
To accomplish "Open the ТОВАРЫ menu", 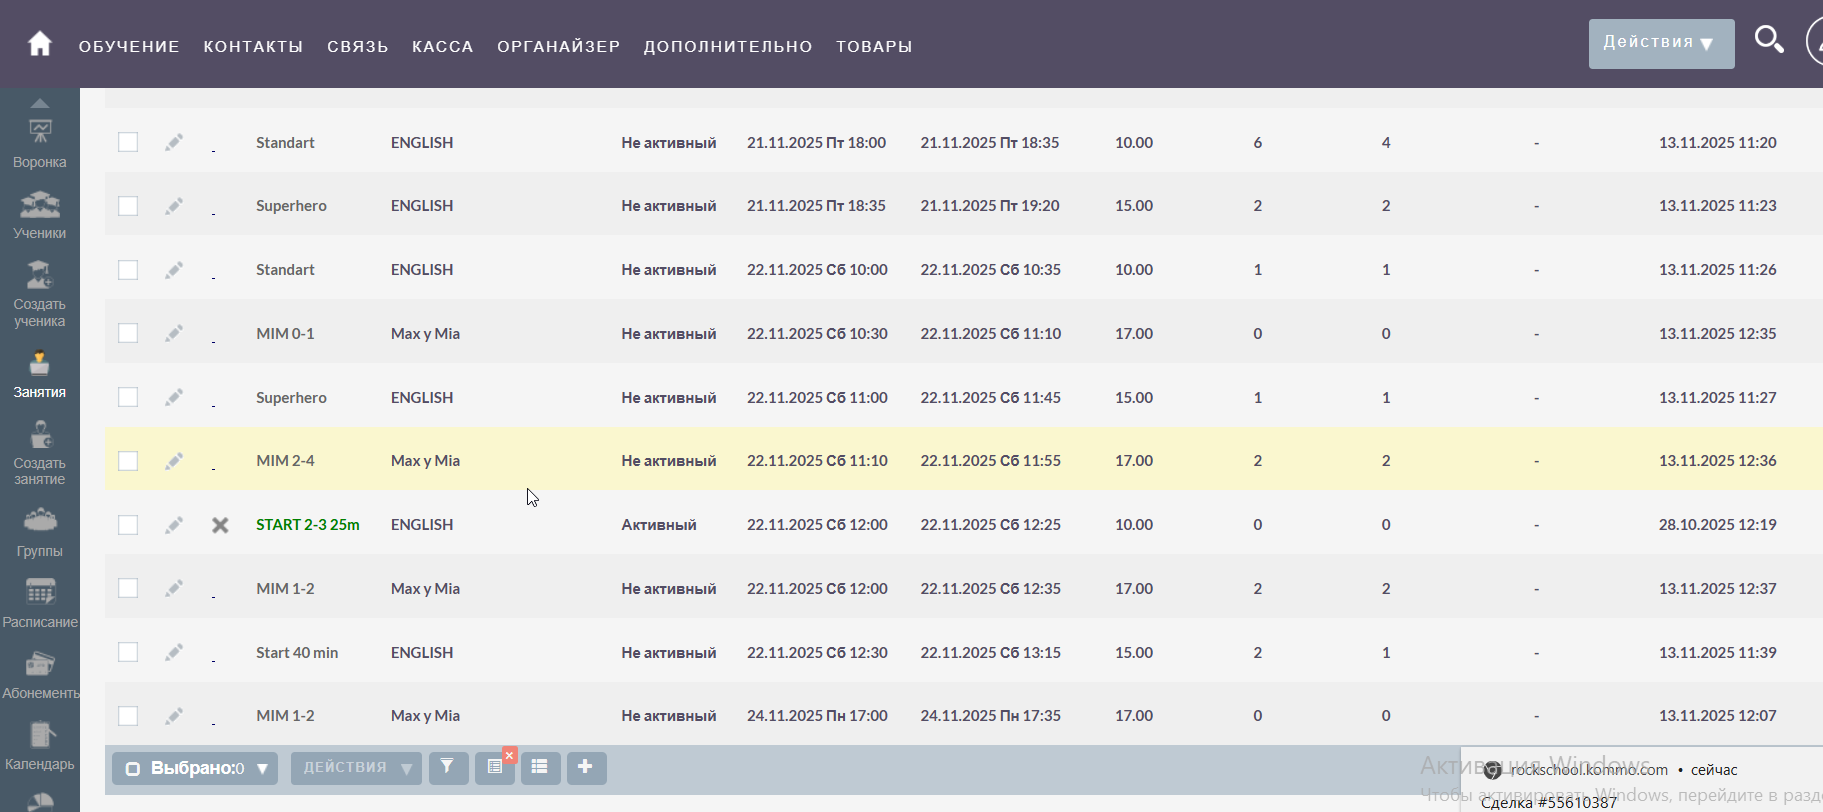I will tap(874, 47).
